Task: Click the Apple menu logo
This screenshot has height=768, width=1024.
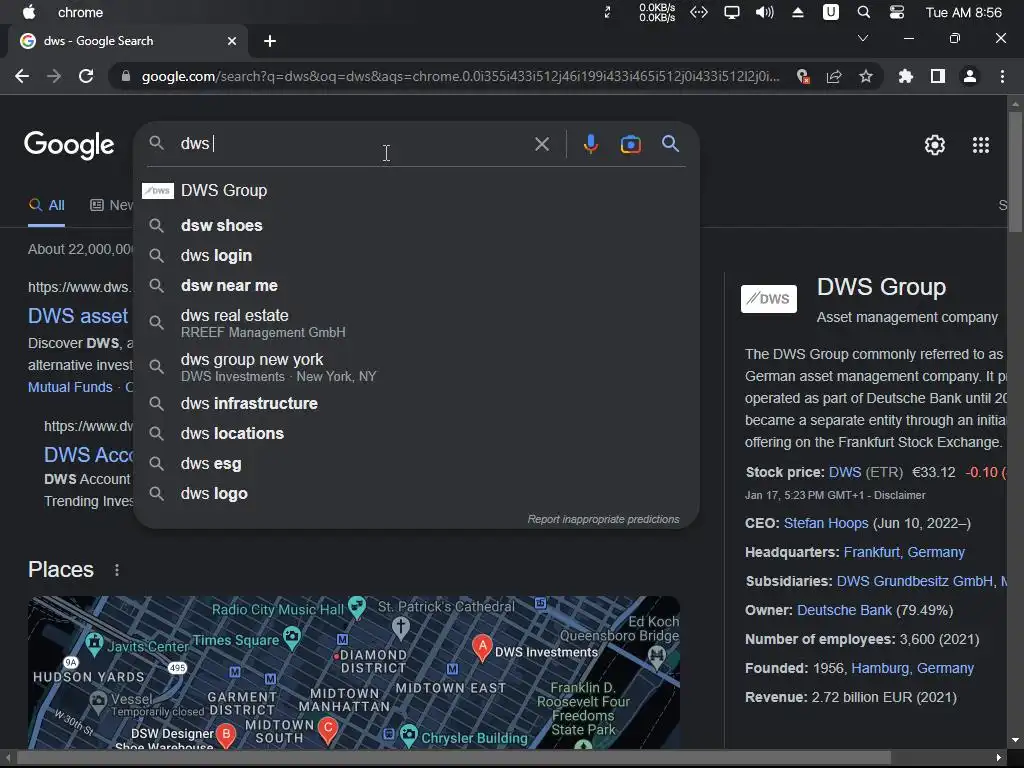Action: coord(29,12)
